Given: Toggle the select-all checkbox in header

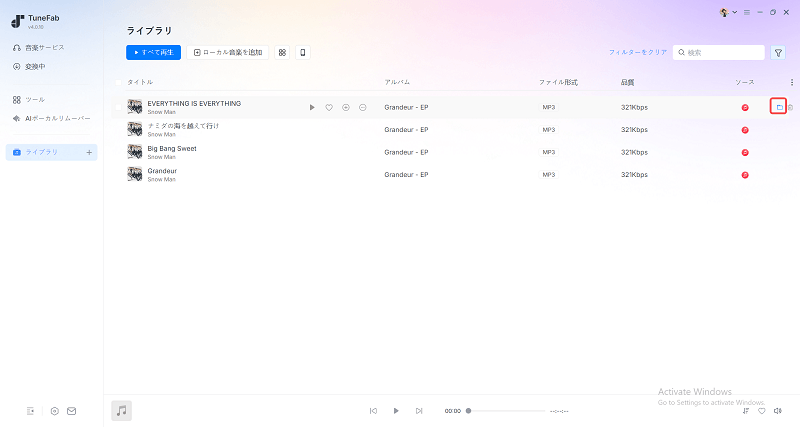Looking at the screenshot, I should (118, 82).
